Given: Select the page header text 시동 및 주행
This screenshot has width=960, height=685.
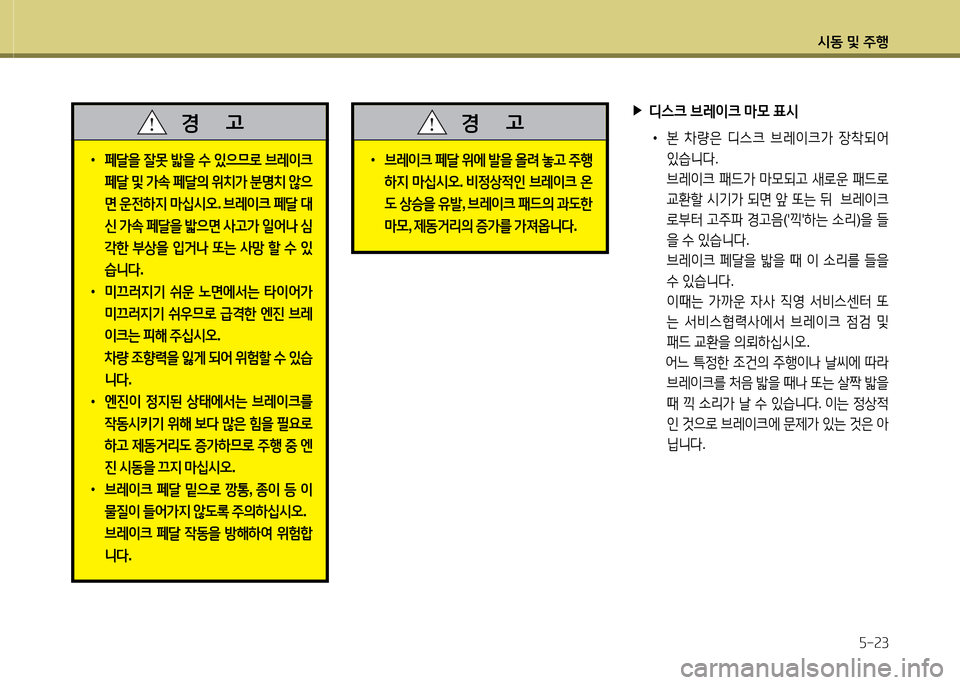Looking at the screenshot, I should [x=853, y=42].
